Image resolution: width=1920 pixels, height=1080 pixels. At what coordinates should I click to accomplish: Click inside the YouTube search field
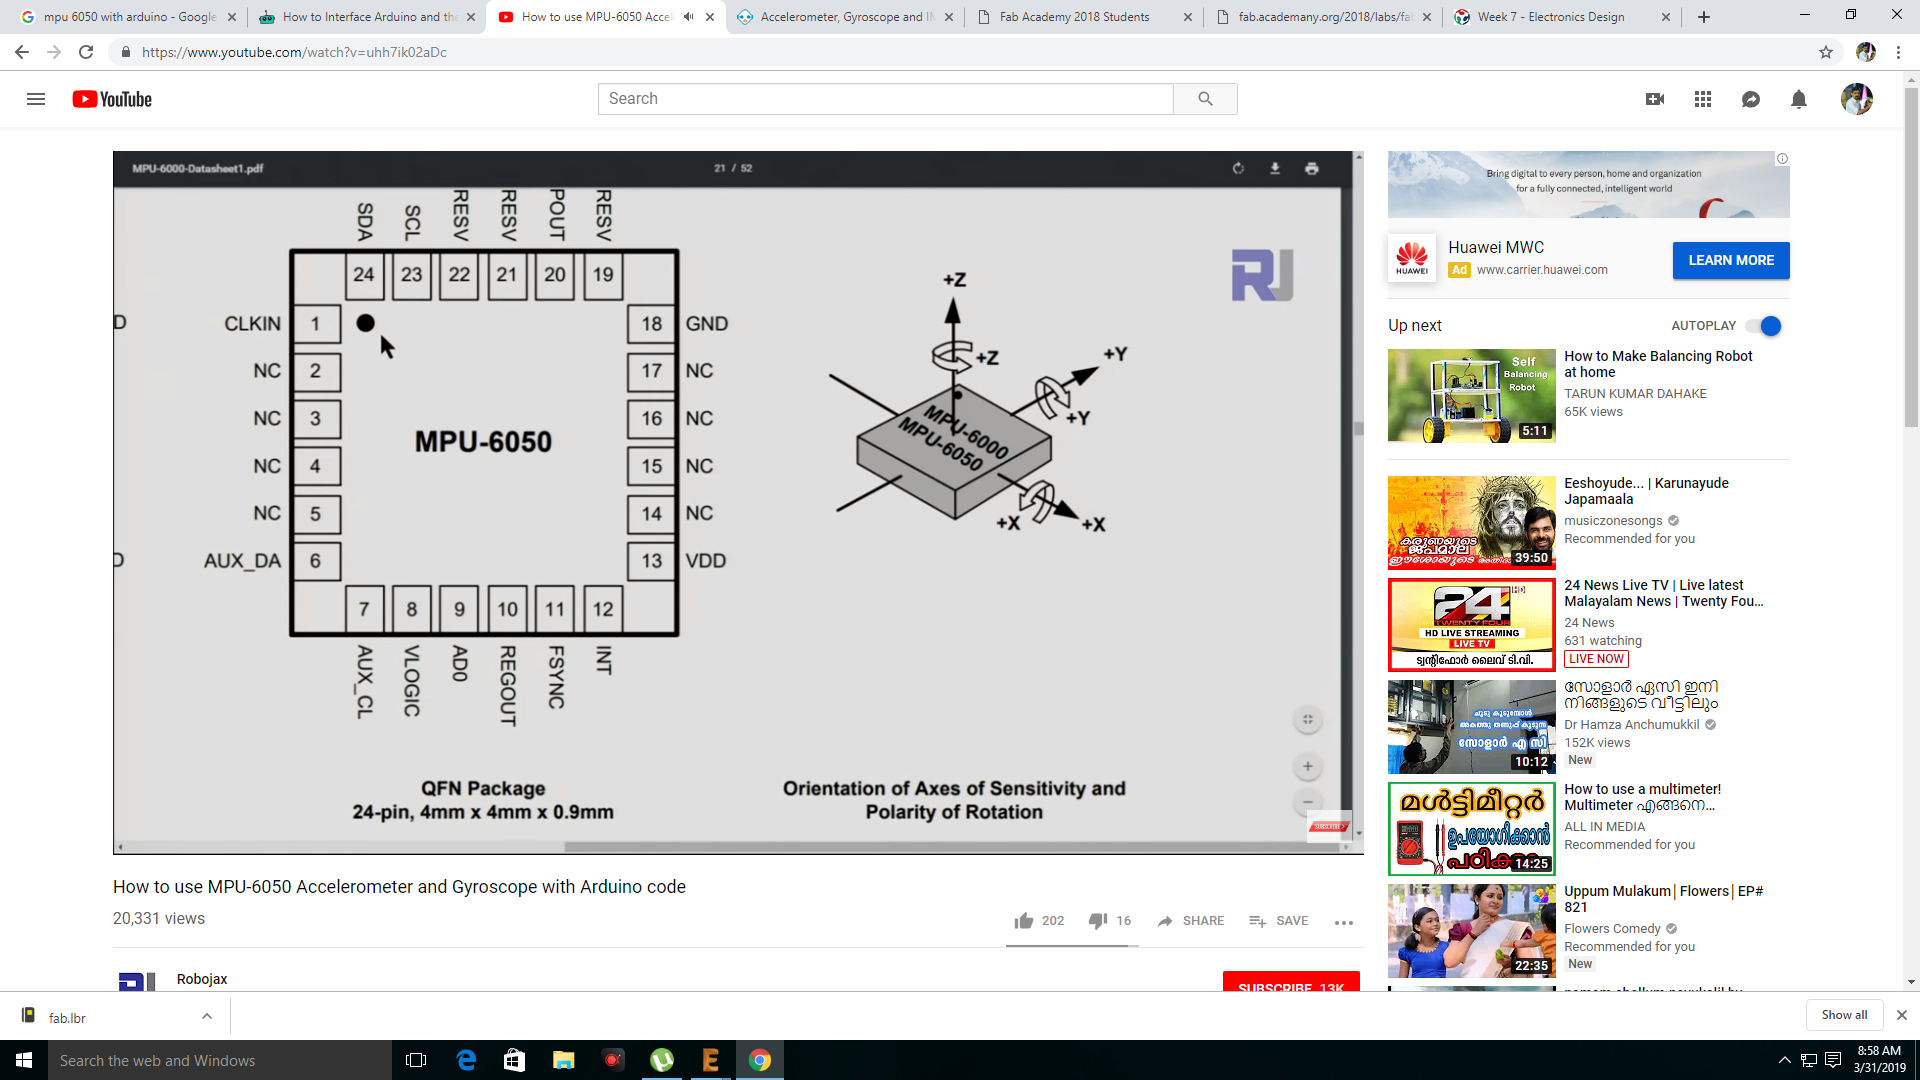[x=885, y=99]
